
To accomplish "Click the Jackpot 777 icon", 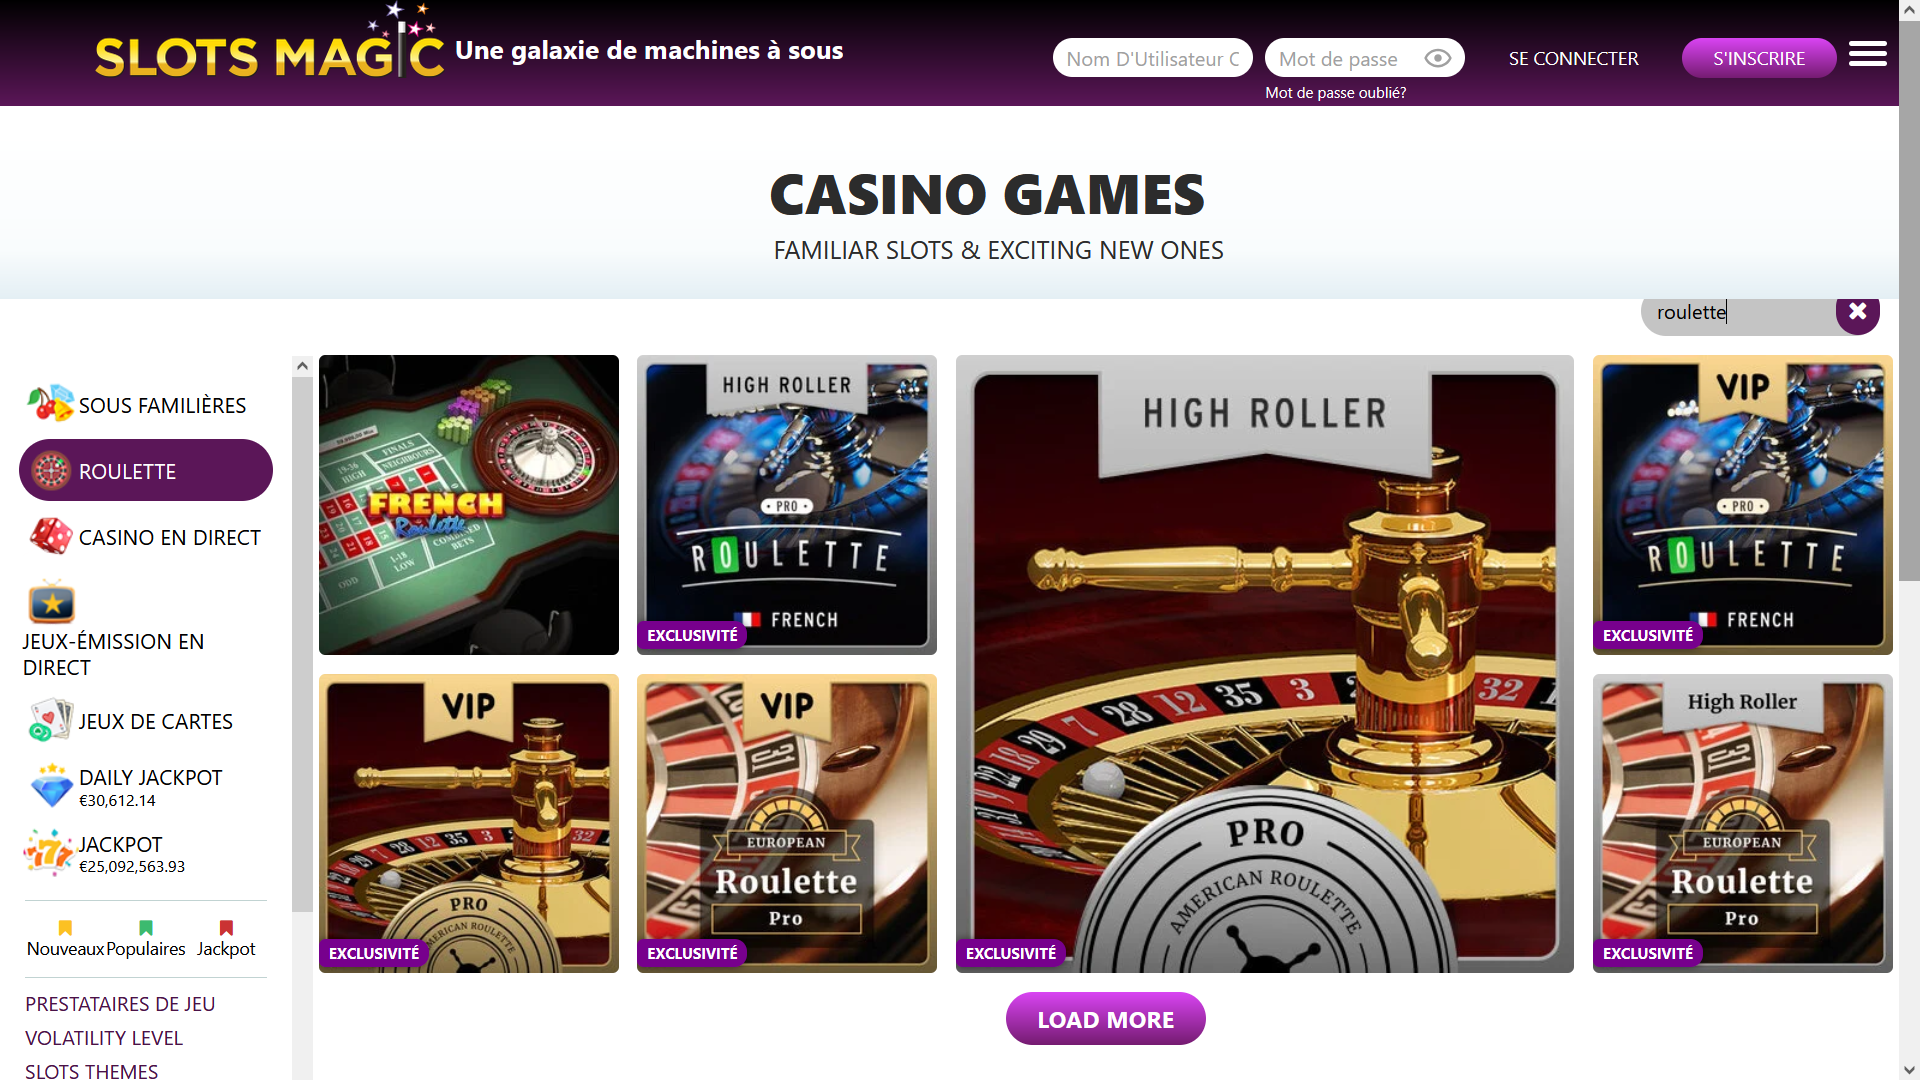I will (48, 853).
